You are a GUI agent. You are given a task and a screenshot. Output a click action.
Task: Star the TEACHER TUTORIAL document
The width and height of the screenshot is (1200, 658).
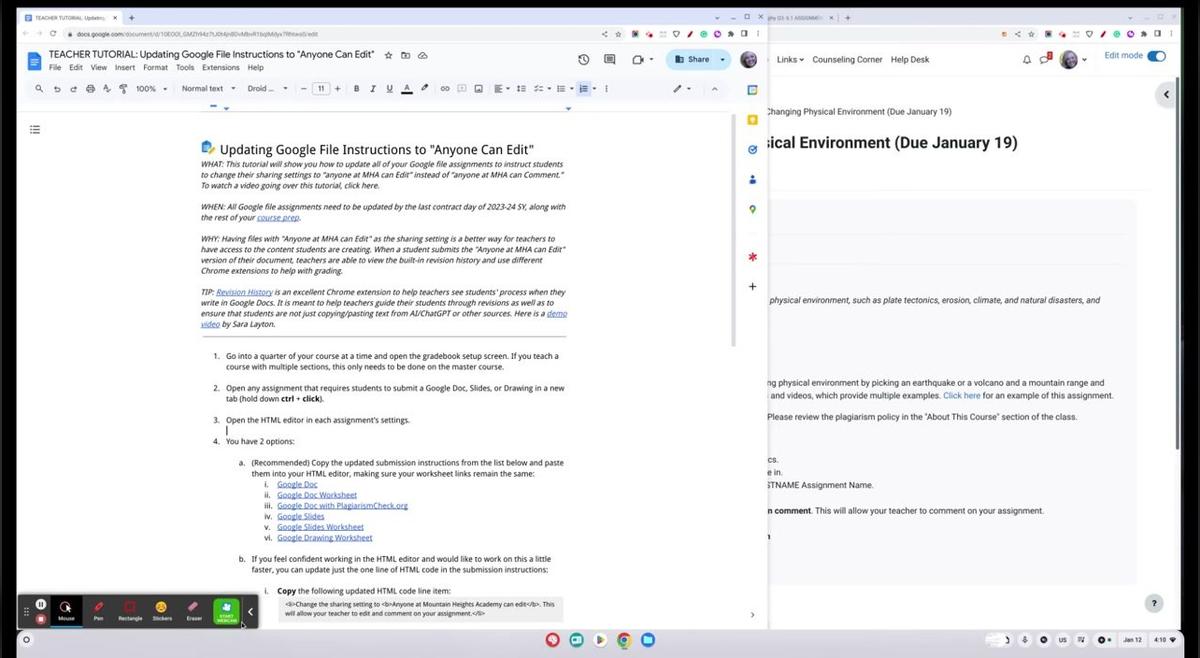[x=389, y=55]
